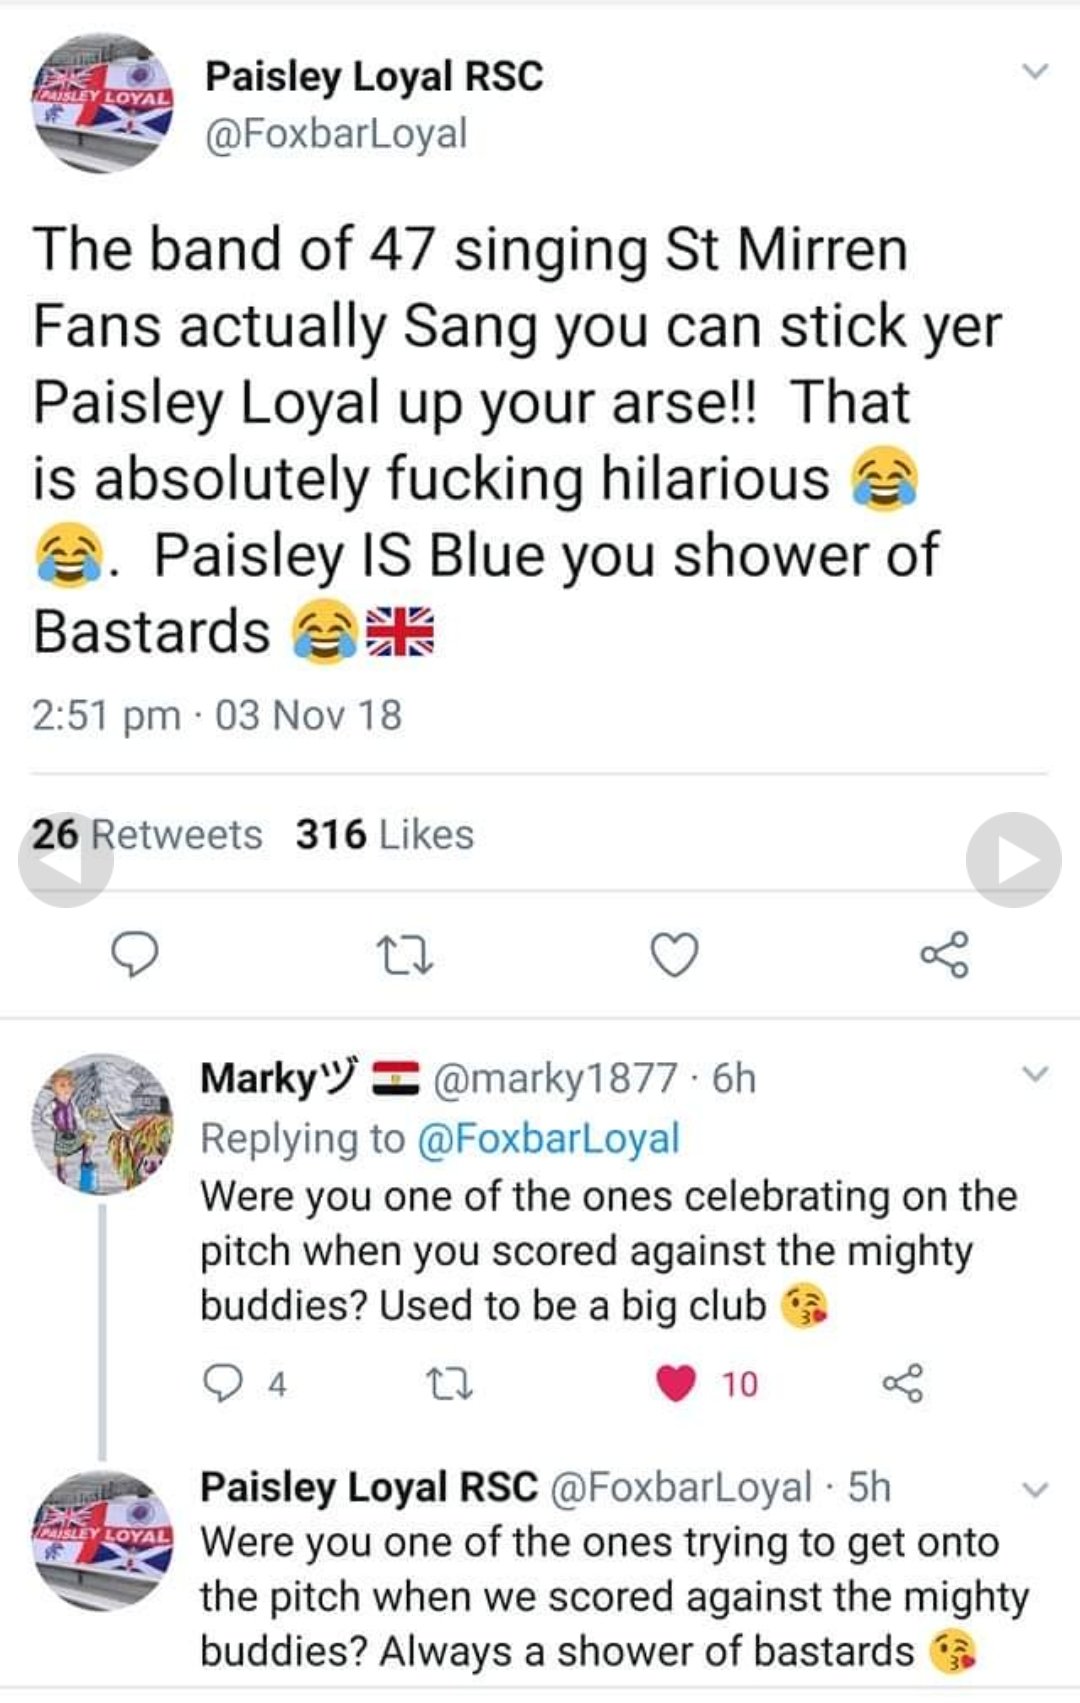Go to next image with right arrow

pyautogui.click(x=1013, y=860)
